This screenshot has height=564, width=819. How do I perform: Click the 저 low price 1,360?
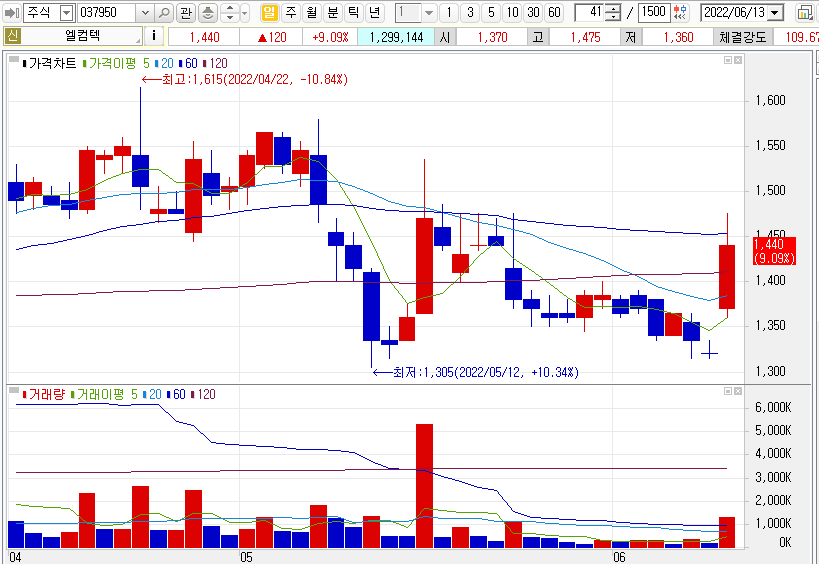coord(678,37)
